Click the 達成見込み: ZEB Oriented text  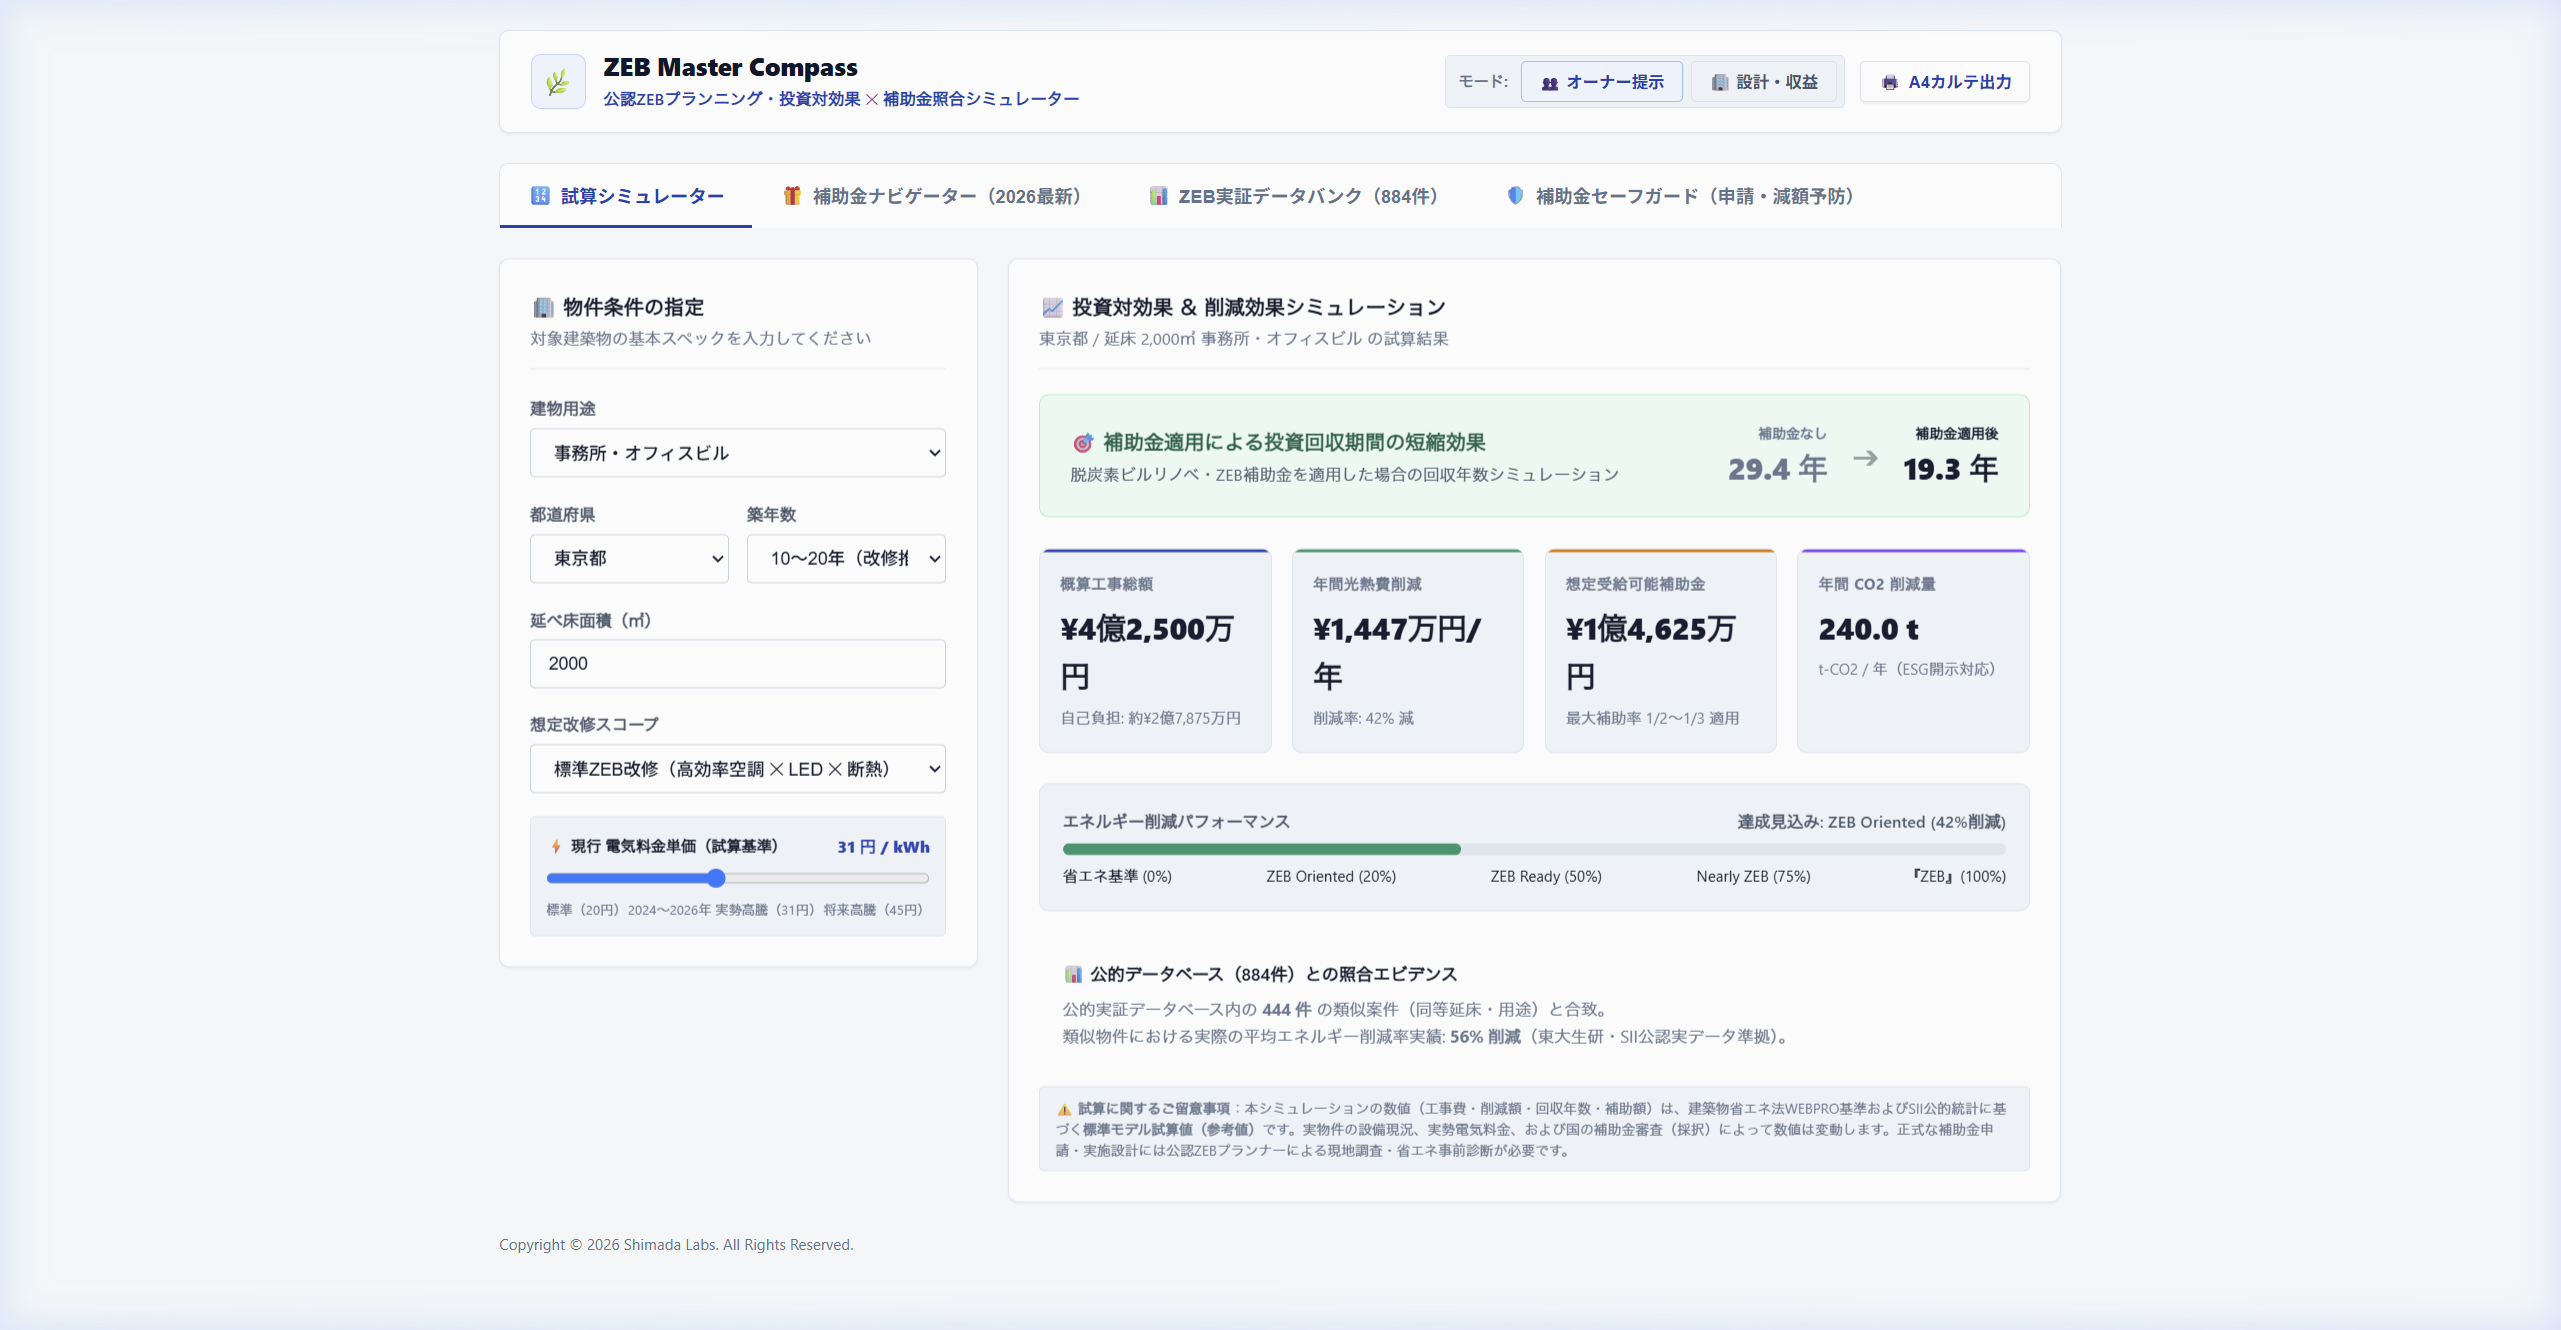[x=1871, y=822]
